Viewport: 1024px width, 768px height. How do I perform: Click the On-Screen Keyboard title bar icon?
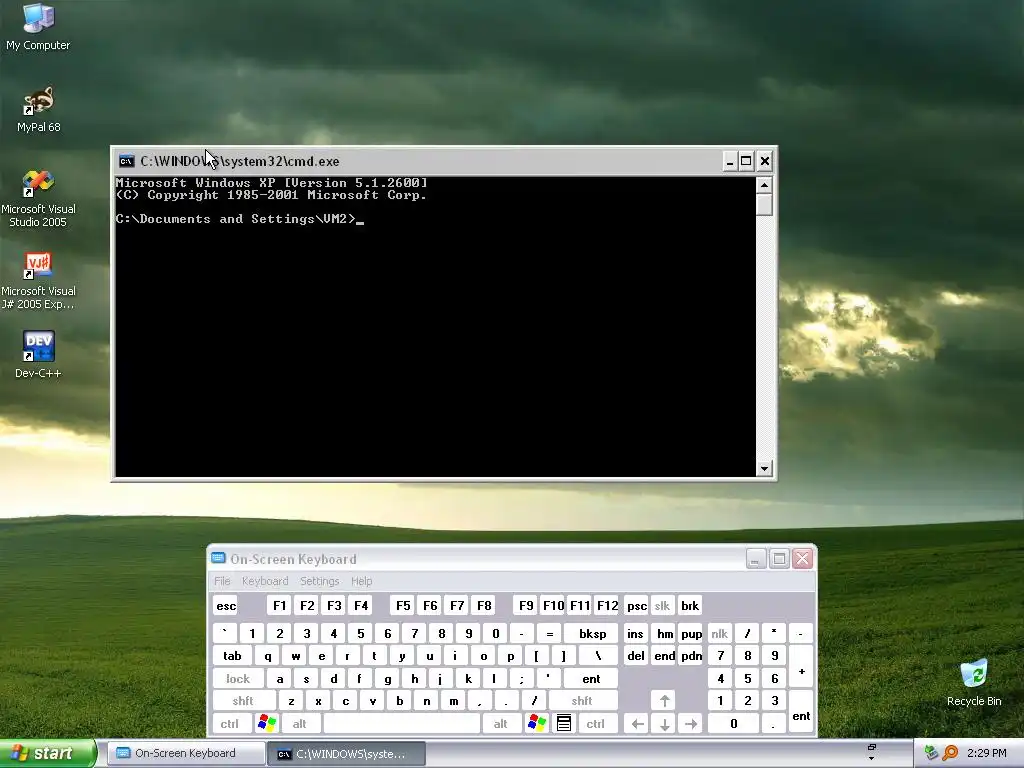(x=218, y=558)
